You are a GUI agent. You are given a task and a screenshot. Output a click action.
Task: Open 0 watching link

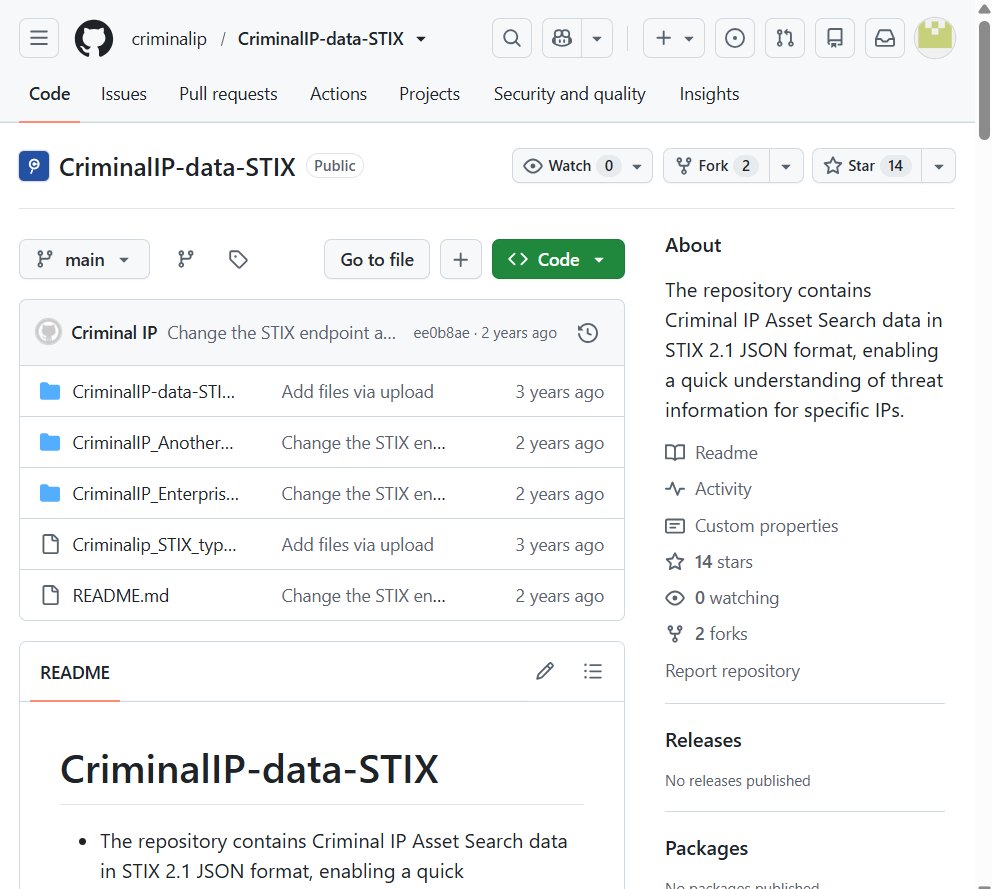pos(722,598)
